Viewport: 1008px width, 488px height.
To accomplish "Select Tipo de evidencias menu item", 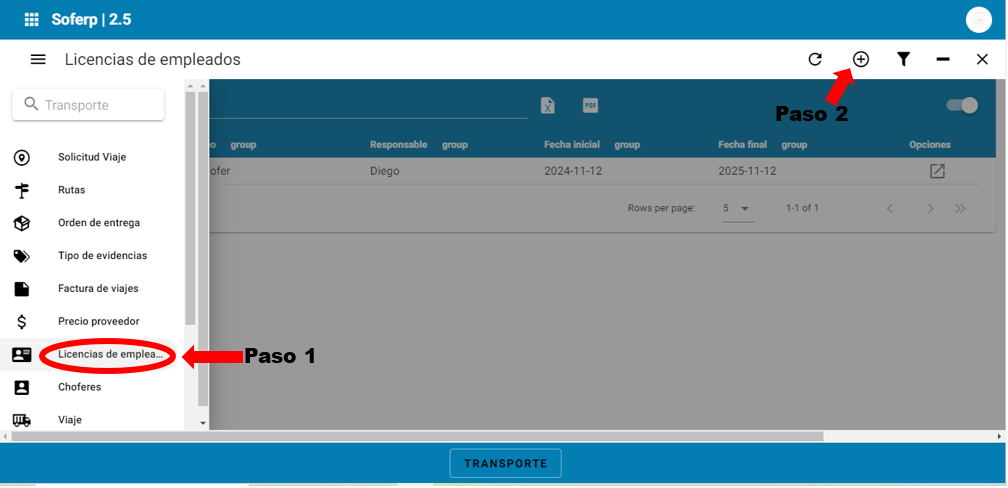I will [x=102, y=255].
